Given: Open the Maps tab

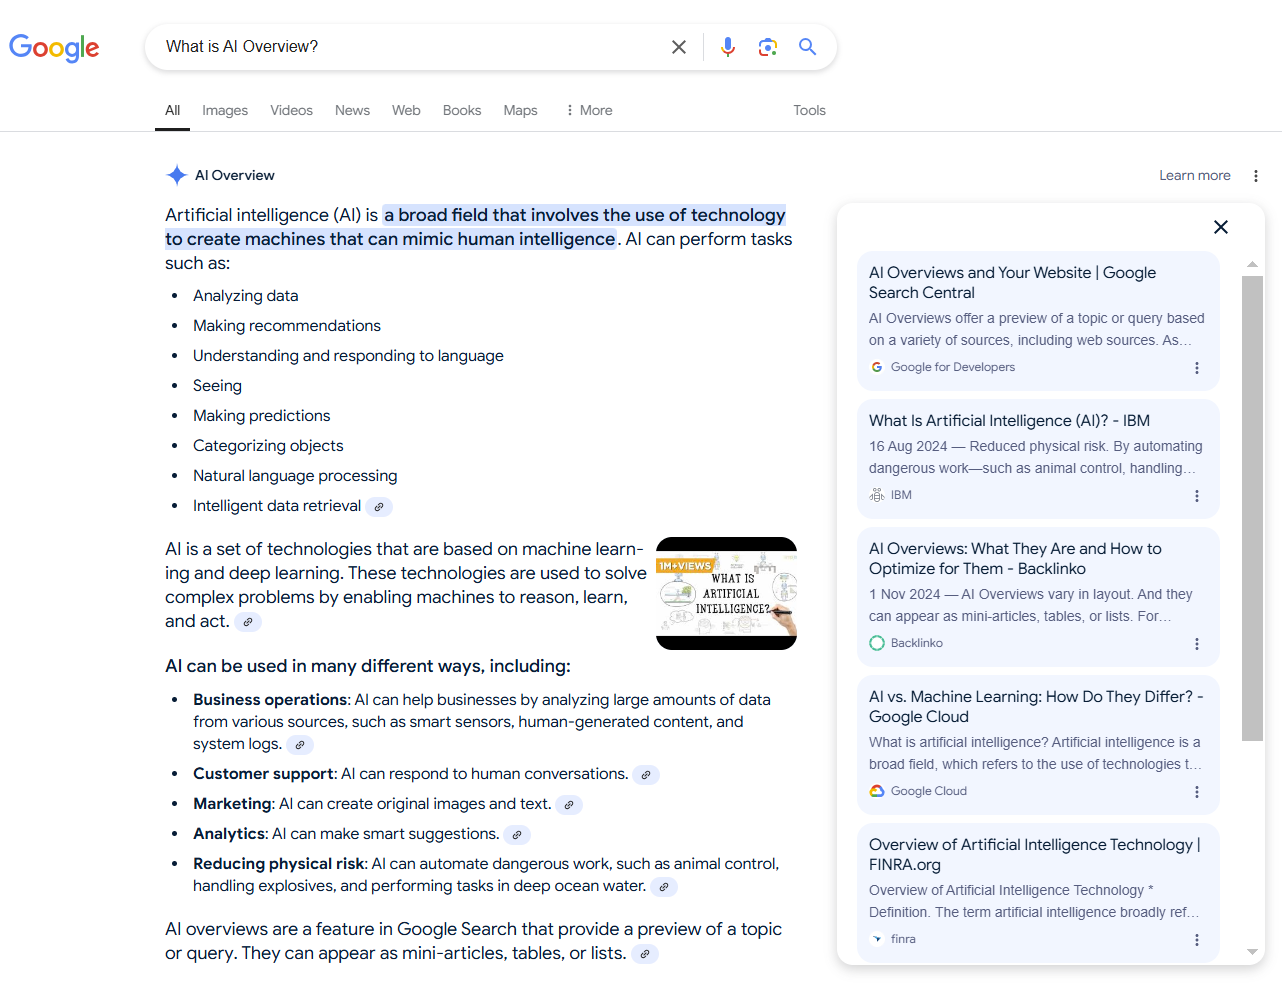Looking at the screenshot, I should pyautogui.click(x=520, y=110).
